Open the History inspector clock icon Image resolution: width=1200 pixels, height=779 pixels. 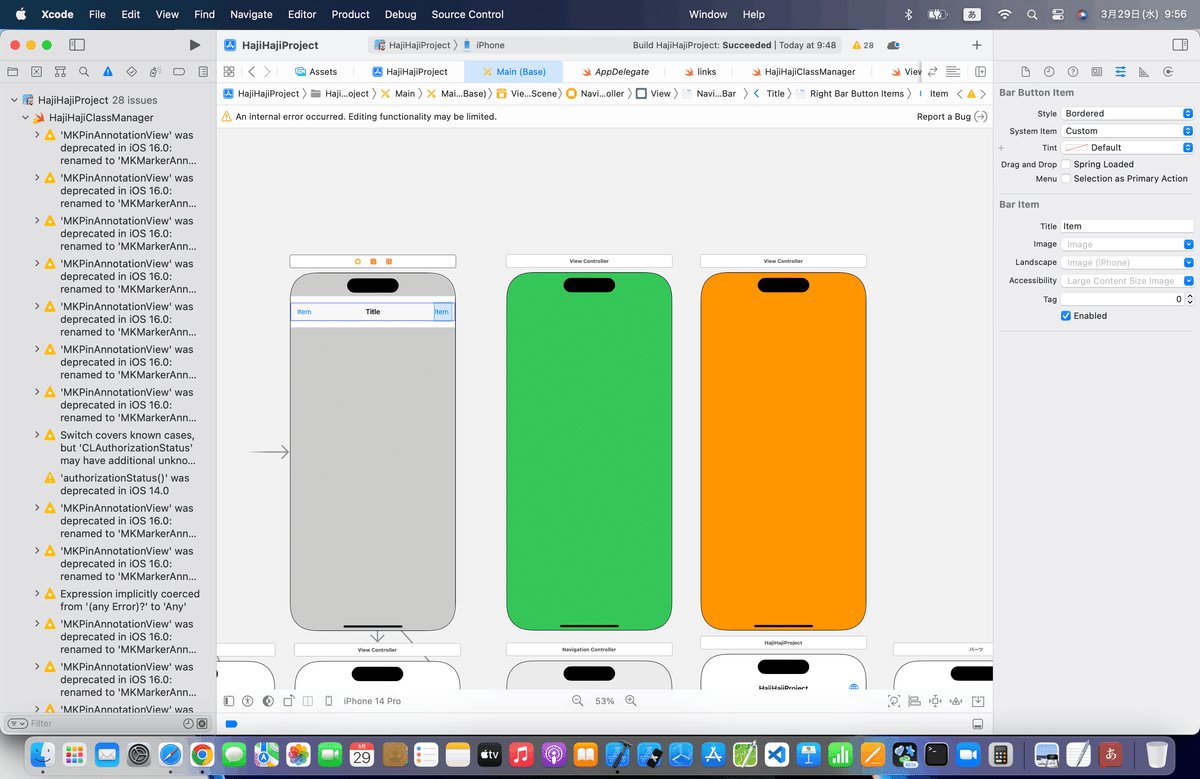click(1049, 72)
